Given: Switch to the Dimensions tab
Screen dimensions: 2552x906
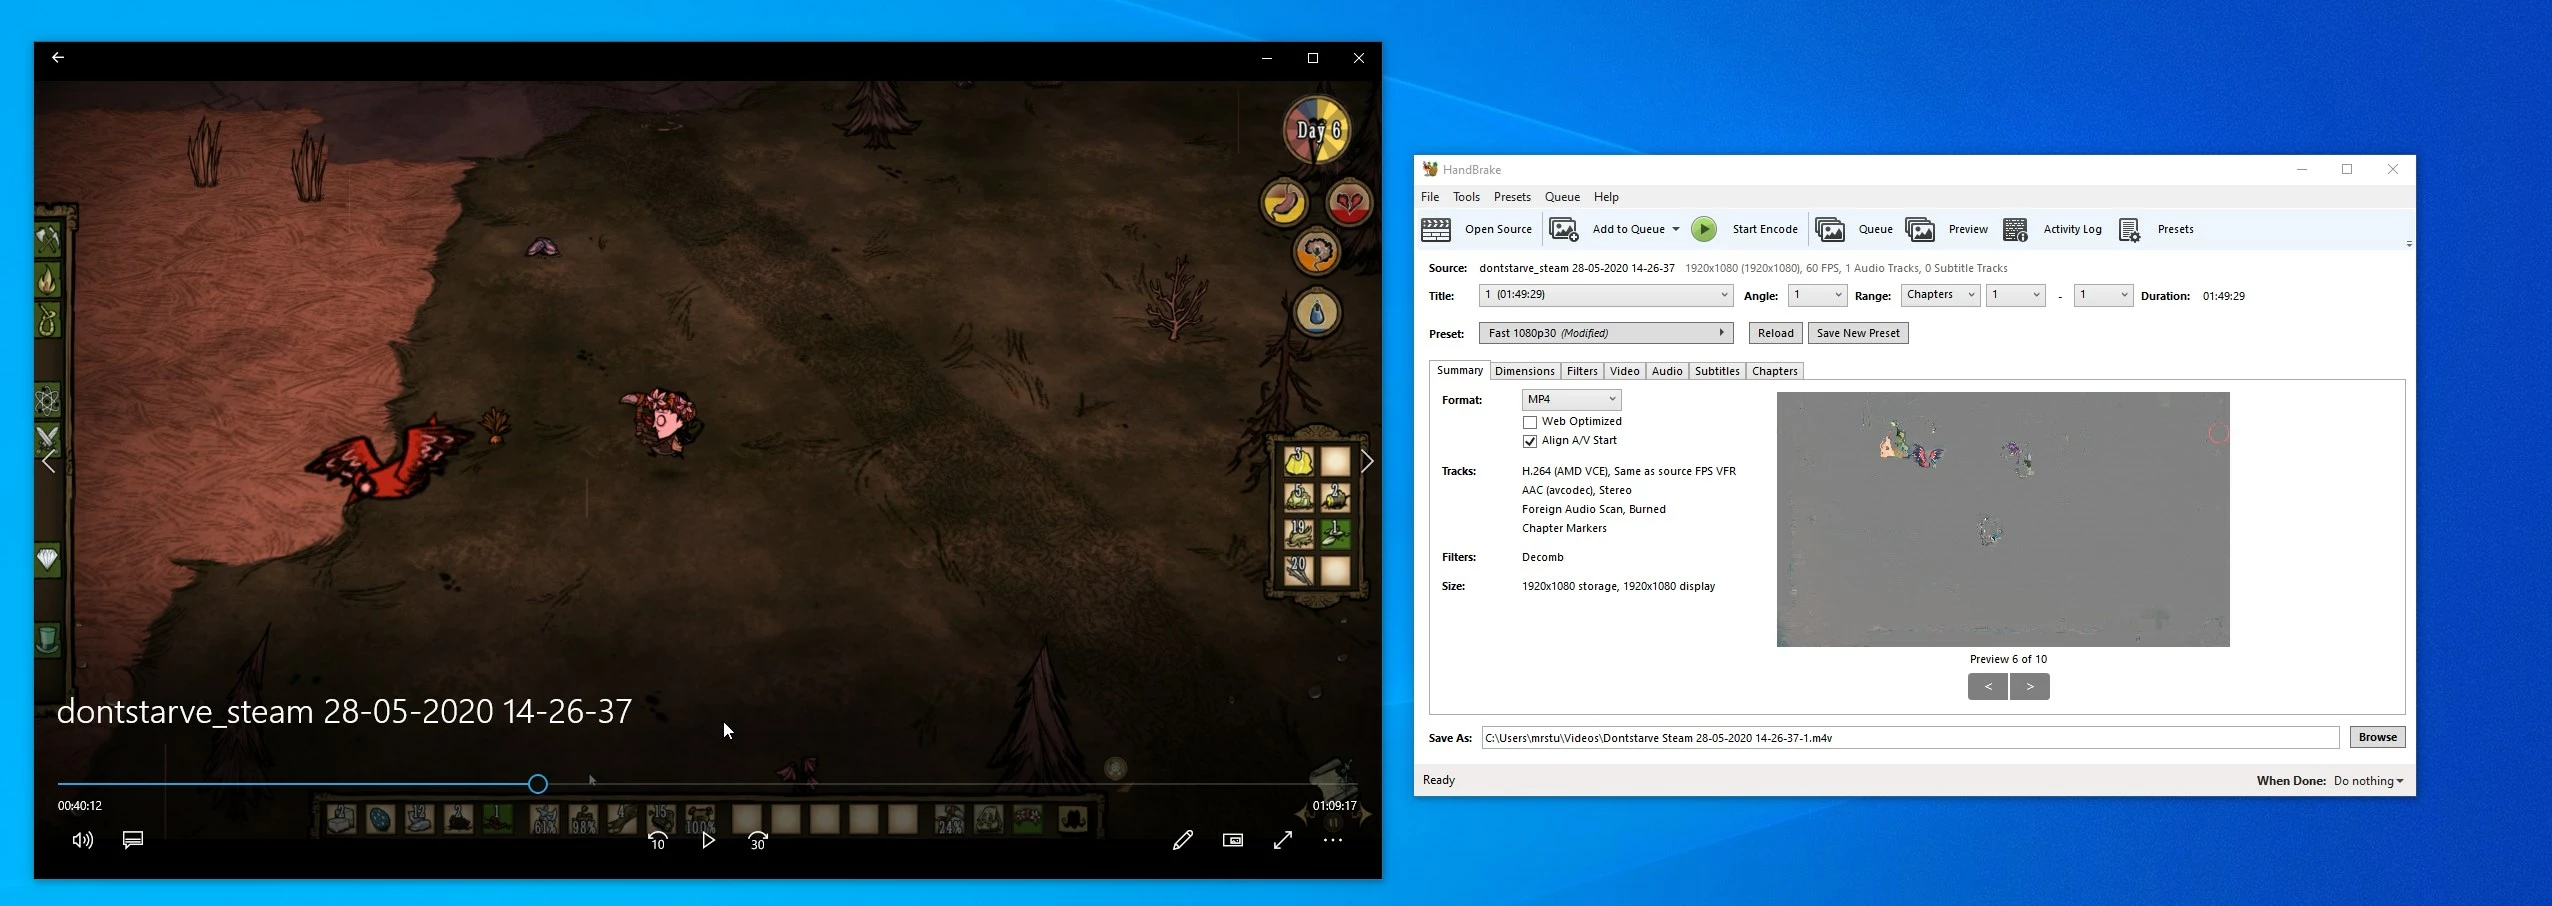Looking at the screenshot, I should point(1524,371).
